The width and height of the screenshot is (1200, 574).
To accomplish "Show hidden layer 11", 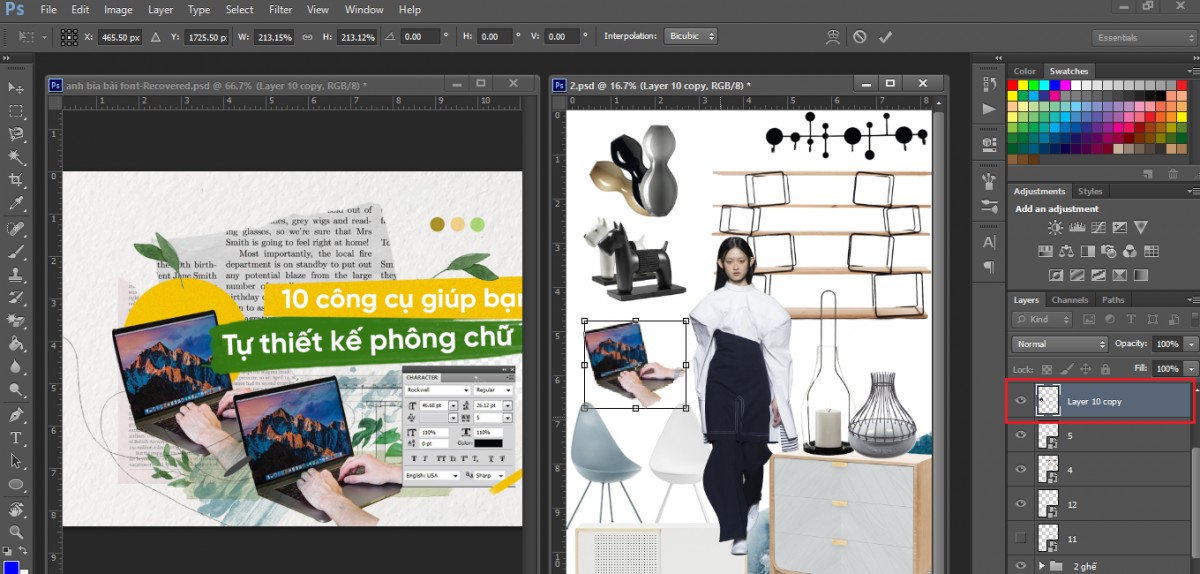I will pyautogui.click(x=1020, y=539).
